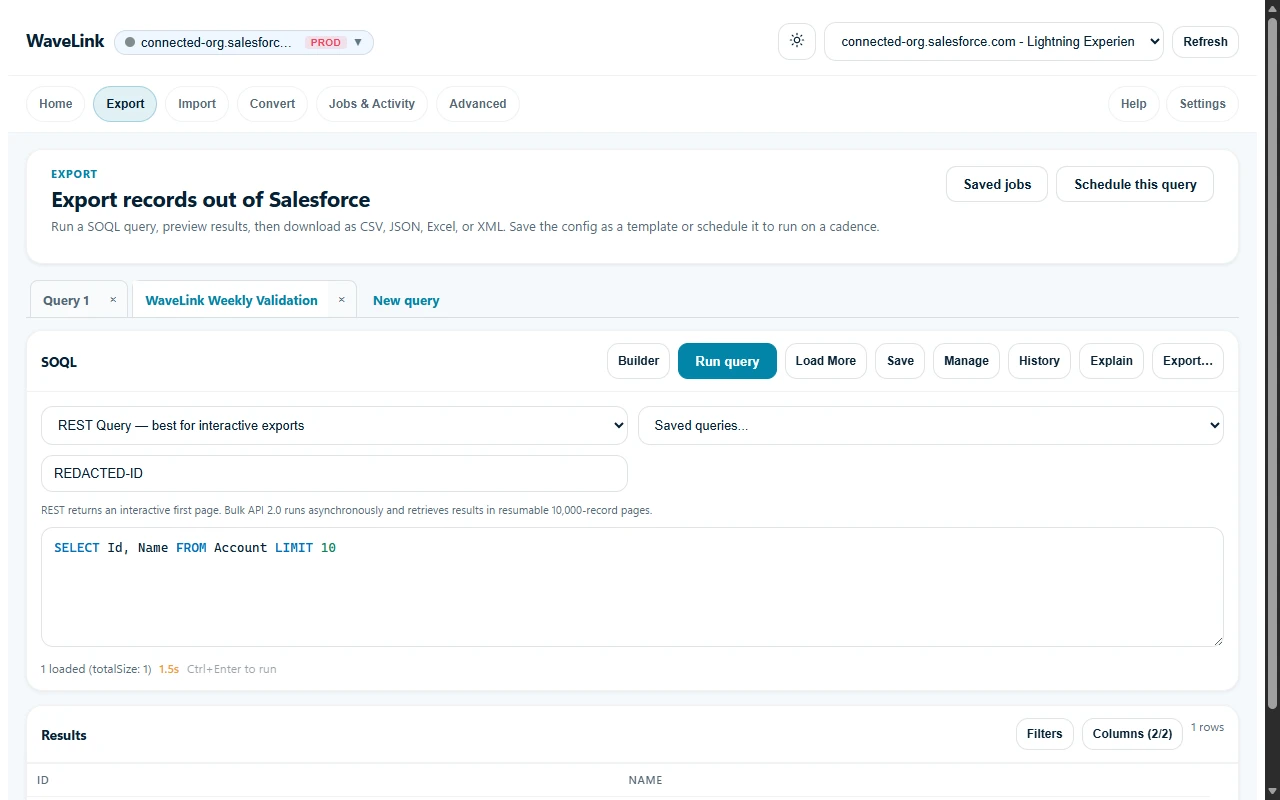Viewport: 1280px width, 800px height.
Task: Click Schedule this query
Action: [1135, 184]
